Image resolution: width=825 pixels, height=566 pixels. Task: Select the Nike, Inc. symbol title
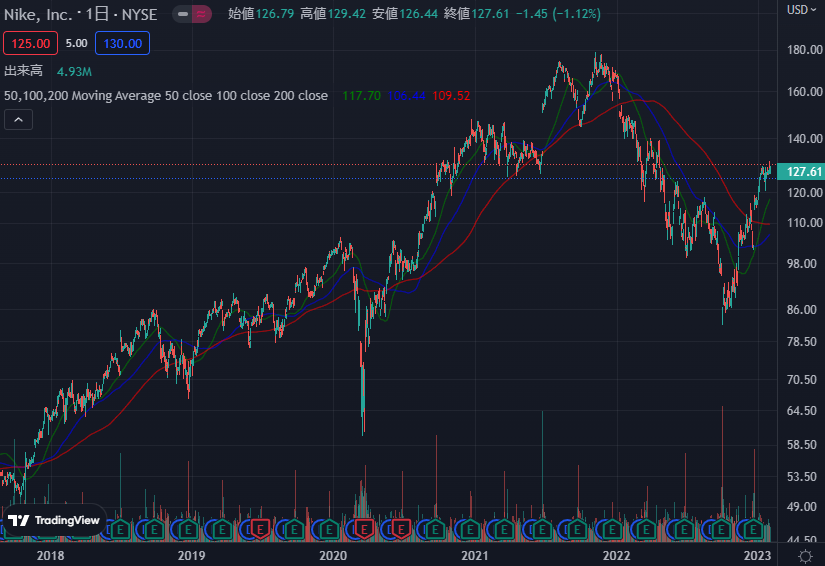(x=38, y=14)
